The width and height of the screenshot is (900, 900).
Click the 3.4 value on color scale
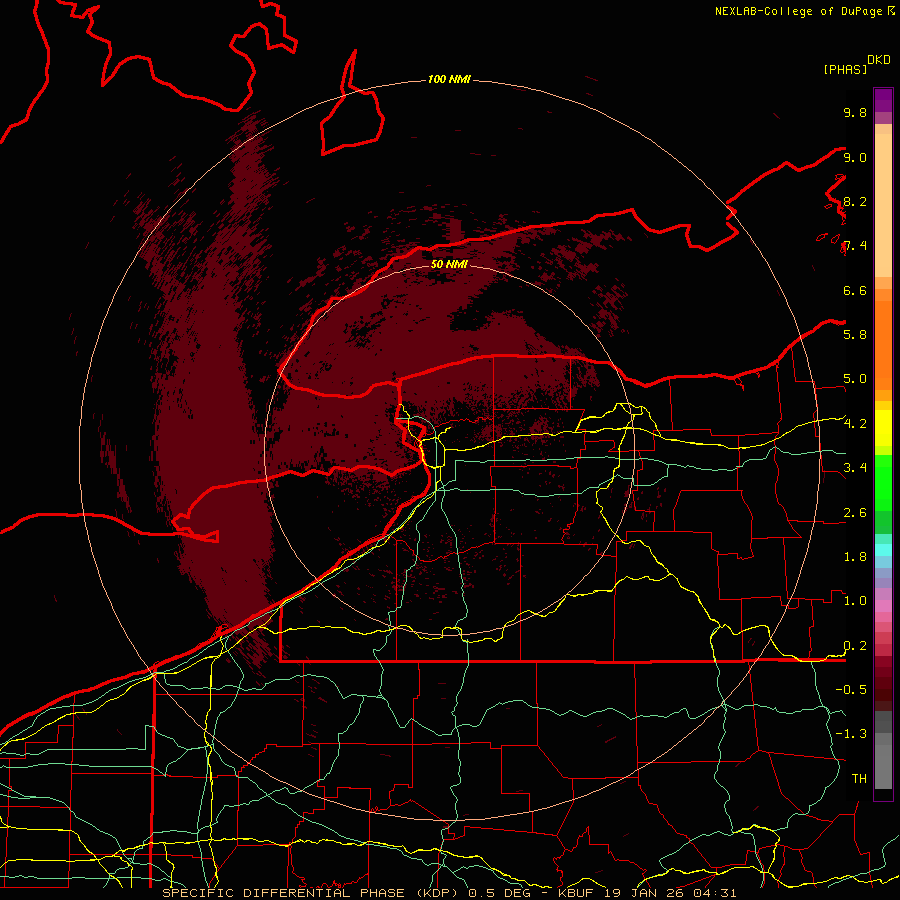pyautogui.click(x=855, y=467)
